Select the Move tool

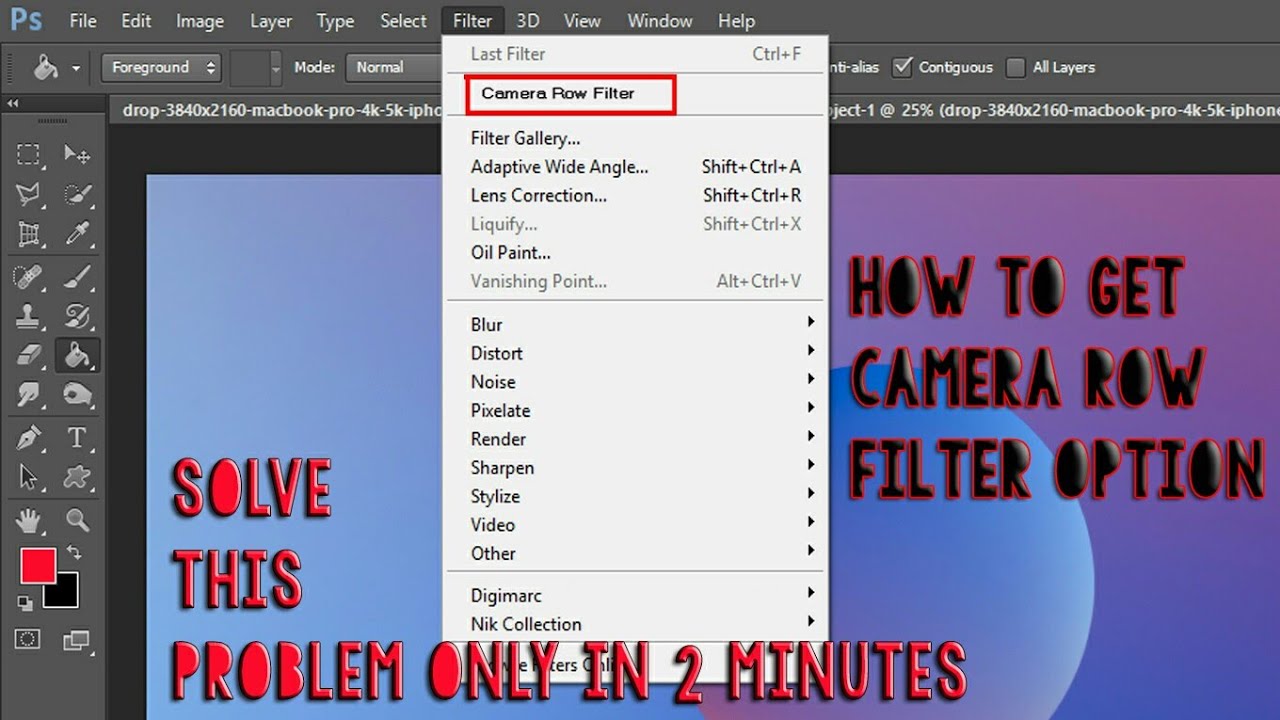(x=77, y=154)
